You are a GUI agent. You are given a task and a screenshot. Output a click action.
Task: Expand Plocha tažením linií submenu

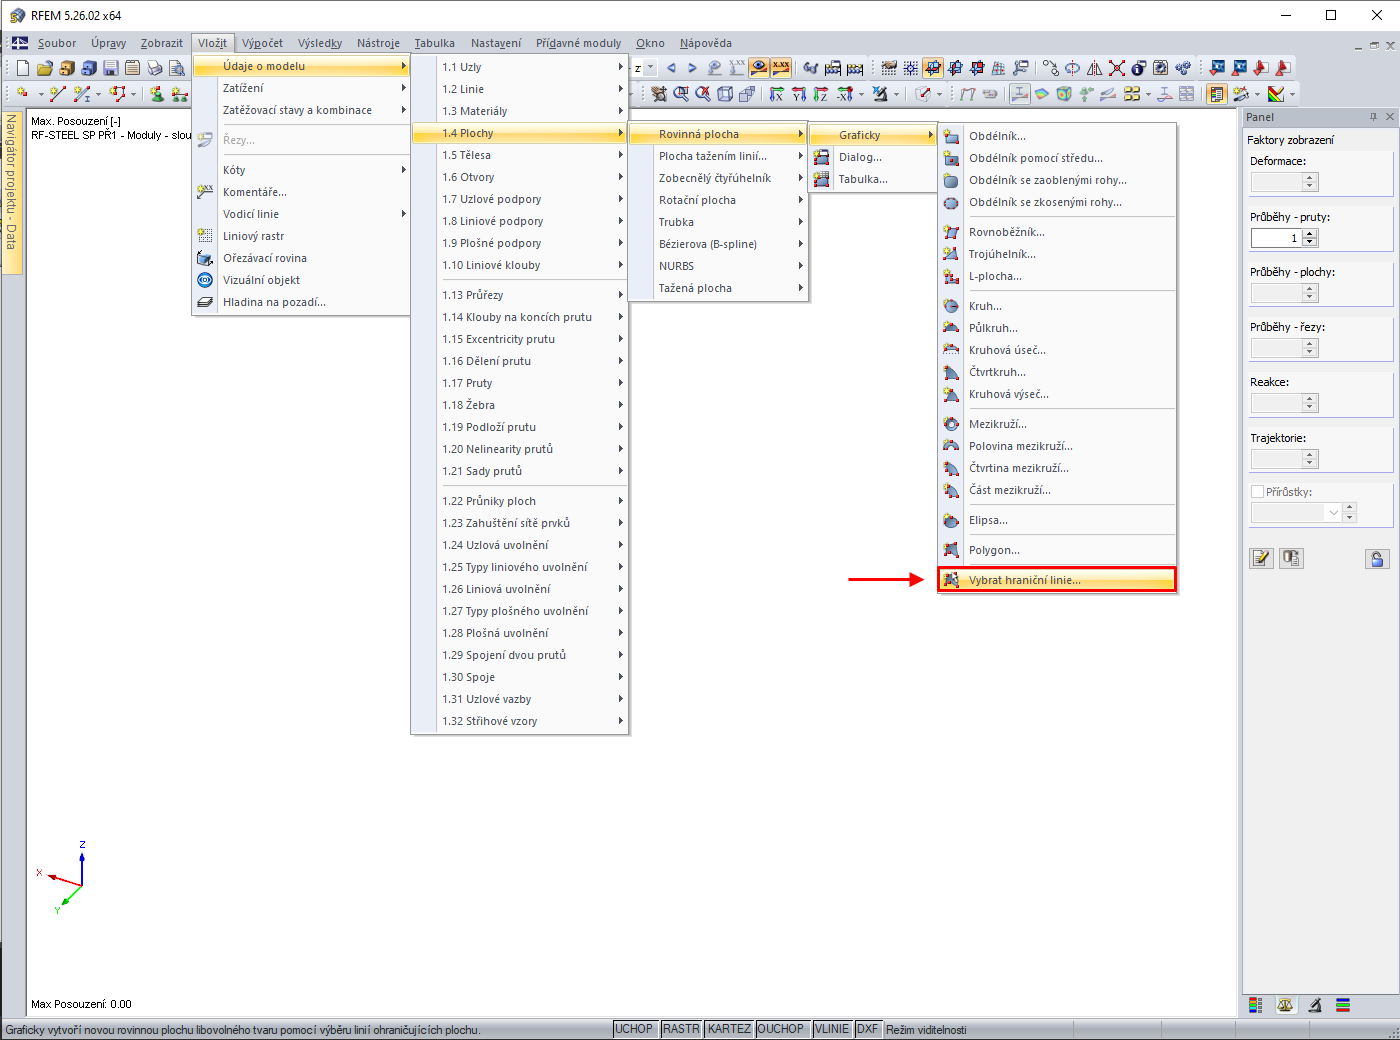click(719, 156)
